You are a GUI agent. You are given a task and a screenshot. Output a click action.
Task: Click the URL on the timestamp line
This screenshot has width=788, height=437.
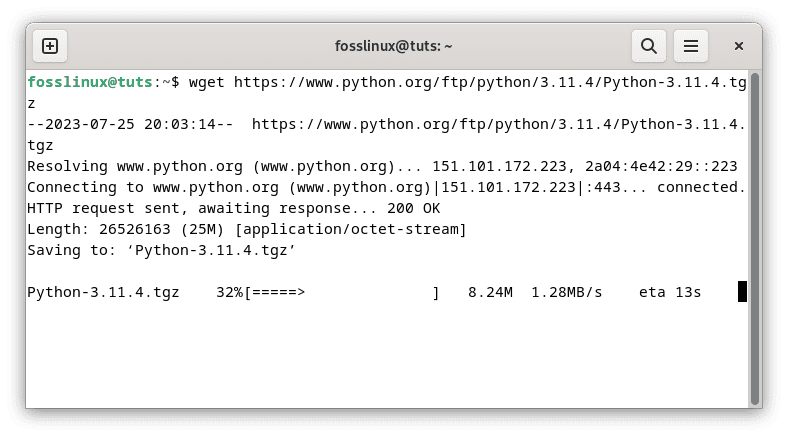pos(498,124)
